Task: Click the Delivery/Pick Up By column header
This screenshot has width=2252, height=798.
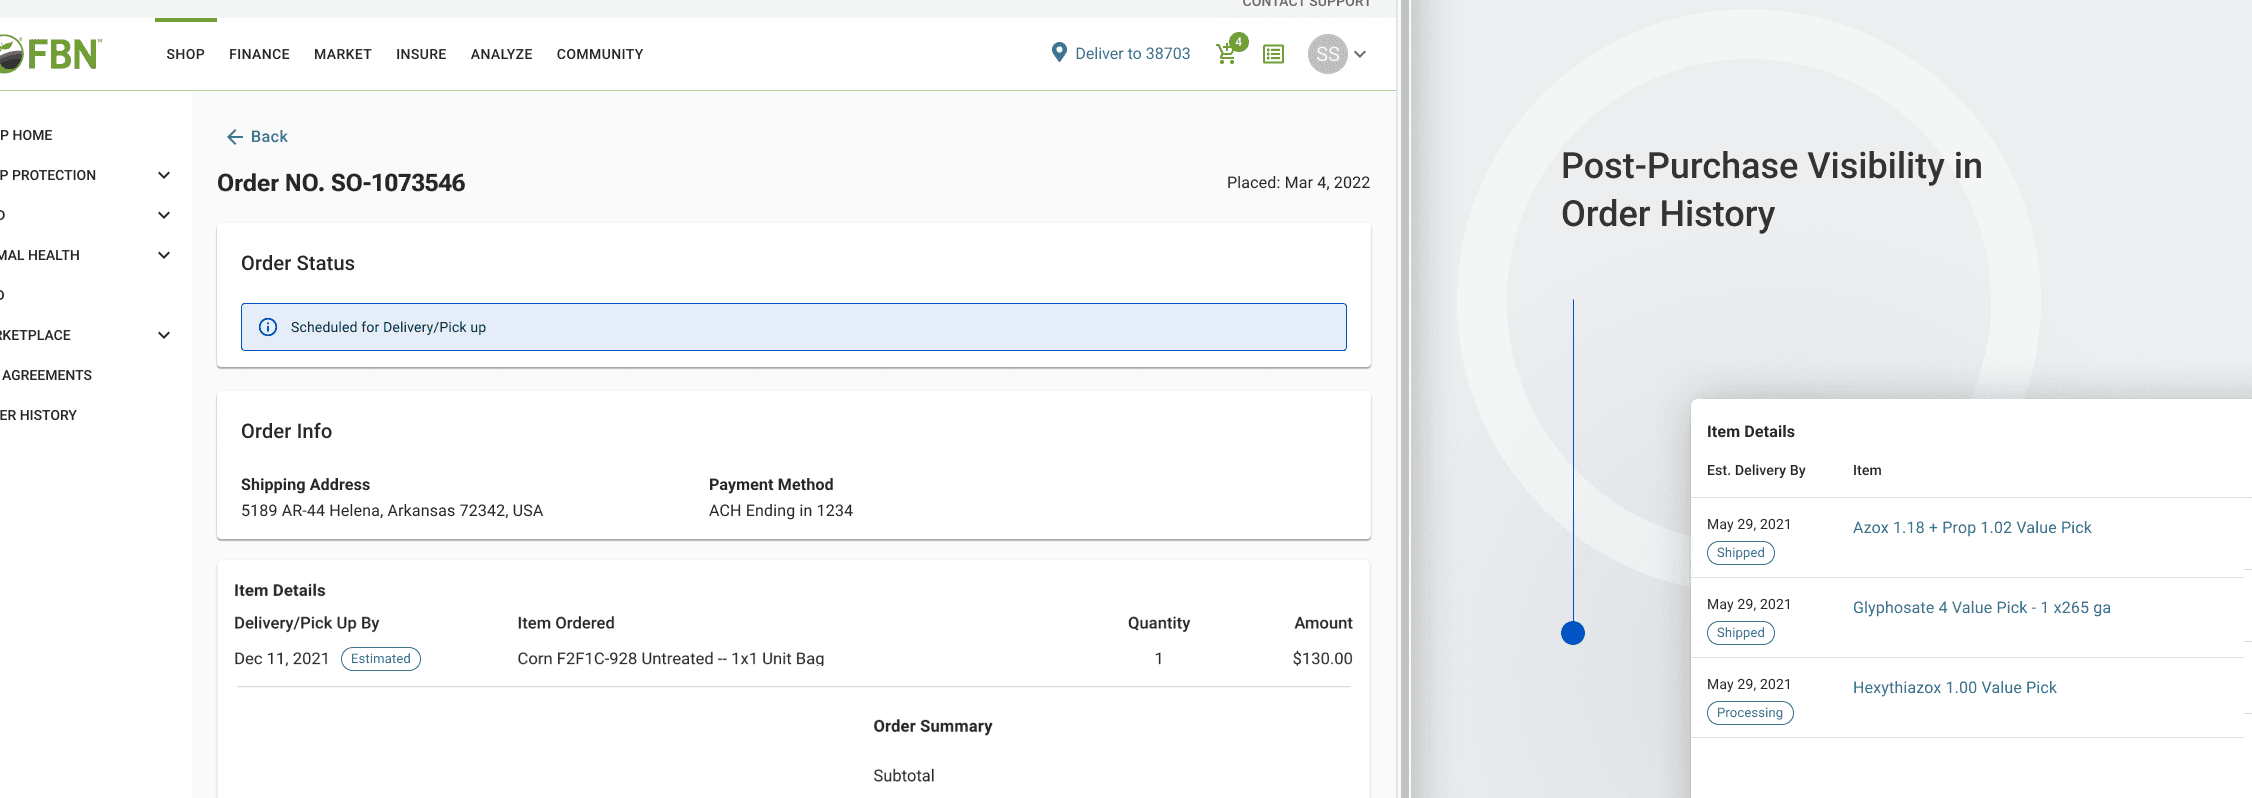Action: click(x=307, y=623)
